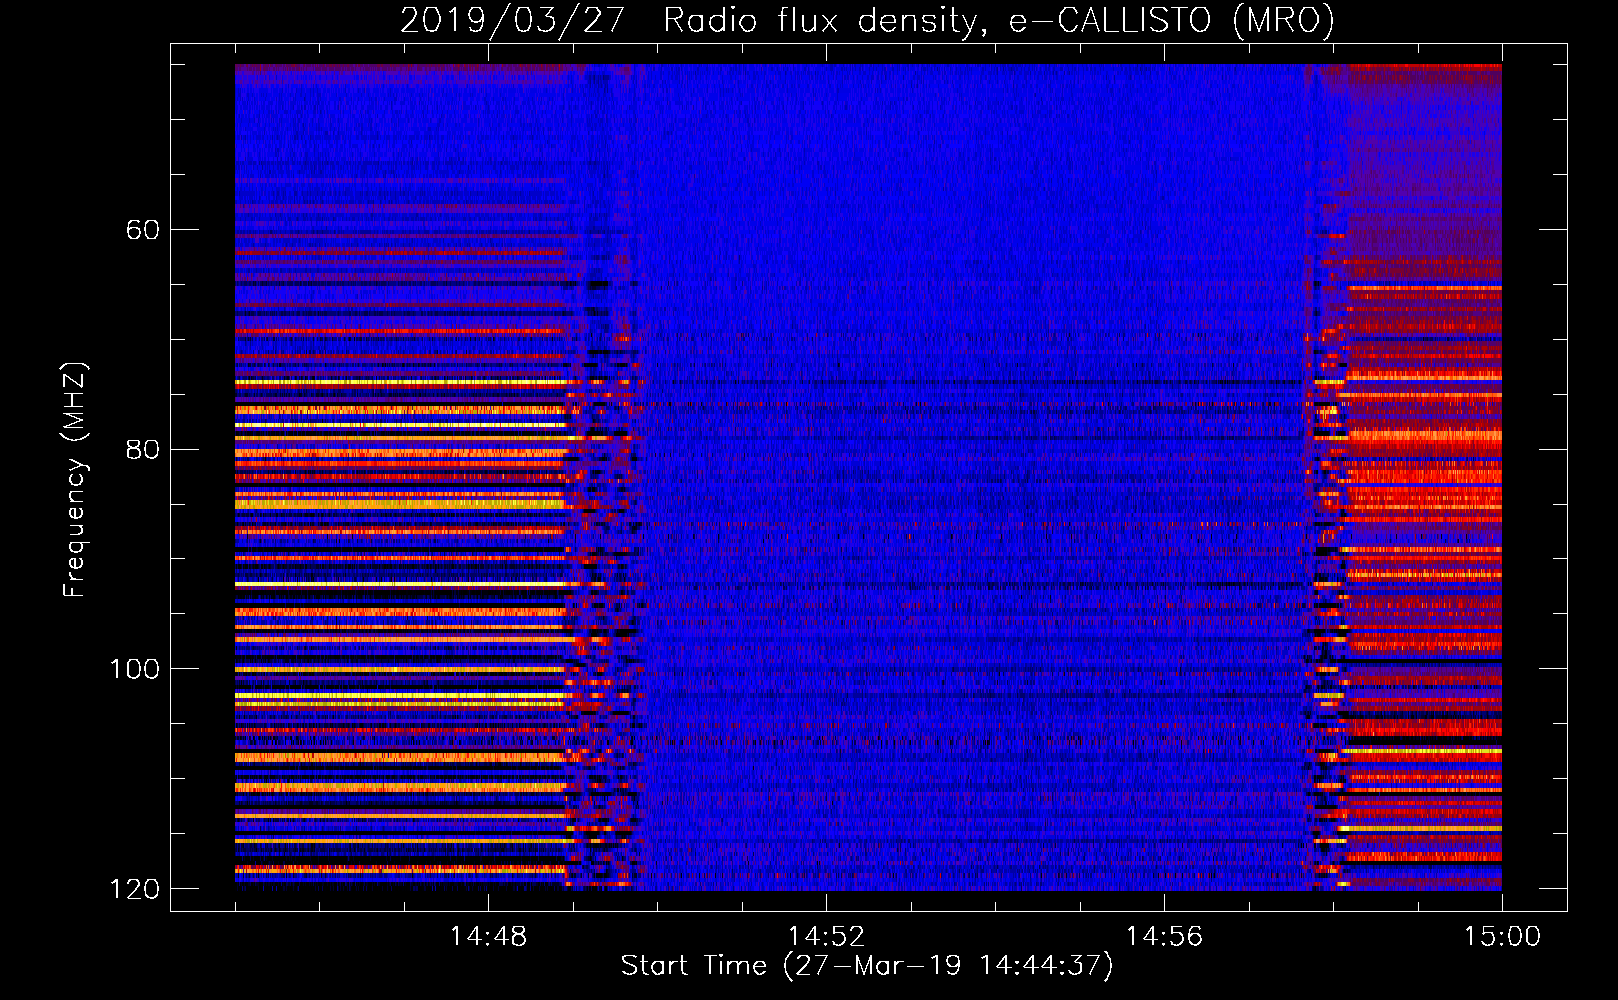This screenshot has width=1618, height=1000.
Task: Click the plot title "2019/03/27 Radio flux density, e-CALLISTO (MRO)"
Action: tap(867, 20)
